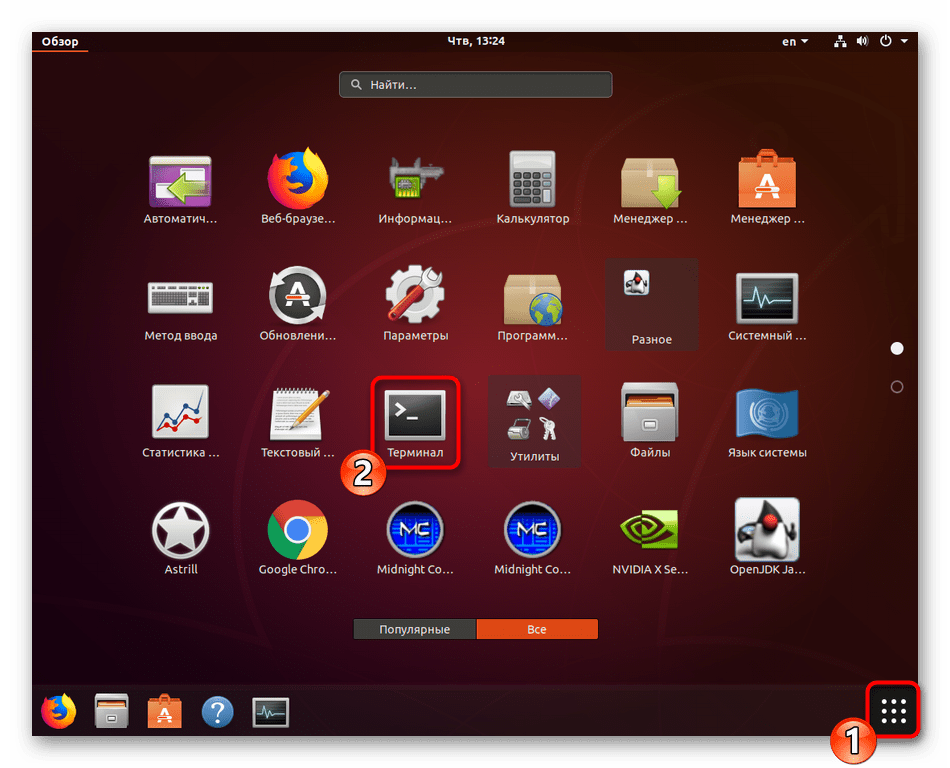Expand the Утилиты app folder
The image size is (950, 768).
click(533, 420)
